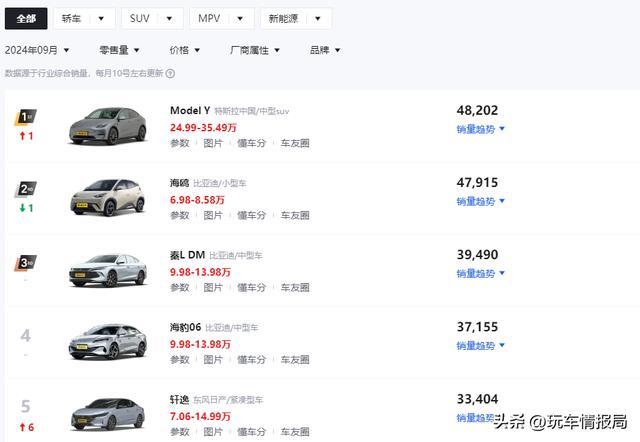Open 懂车分 for 海鸥
This screenshot has width=640, height=442.
pos(251,215)
